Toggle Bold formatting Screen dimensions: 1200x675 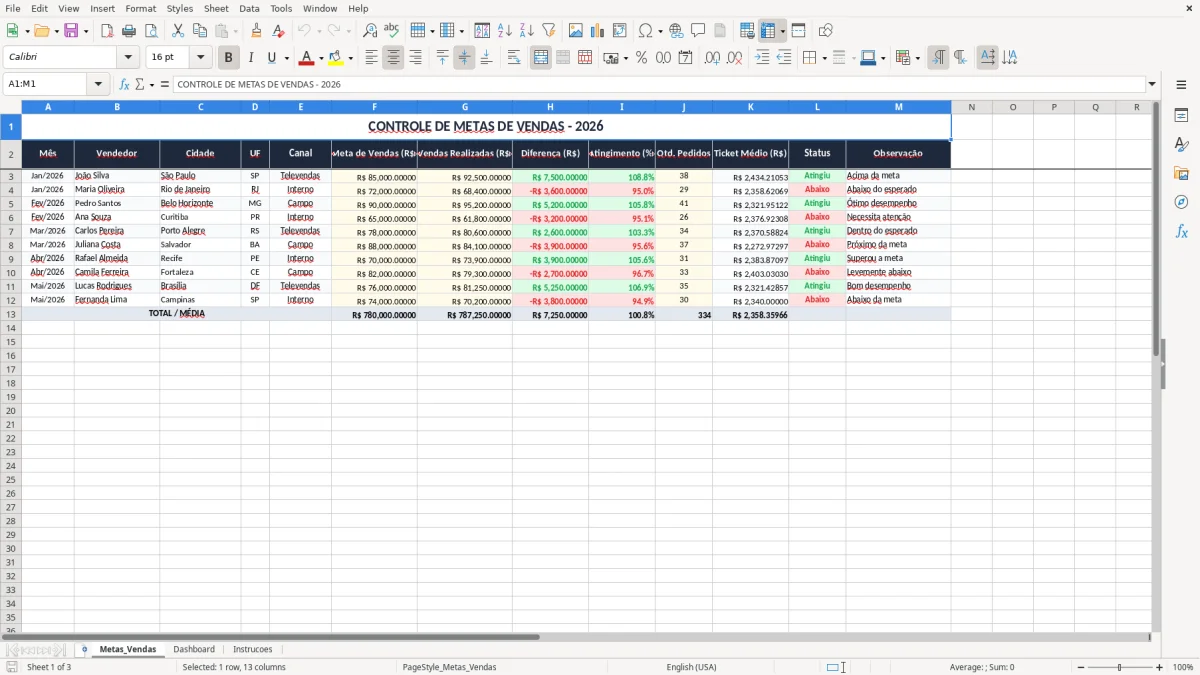coord(228,58)
